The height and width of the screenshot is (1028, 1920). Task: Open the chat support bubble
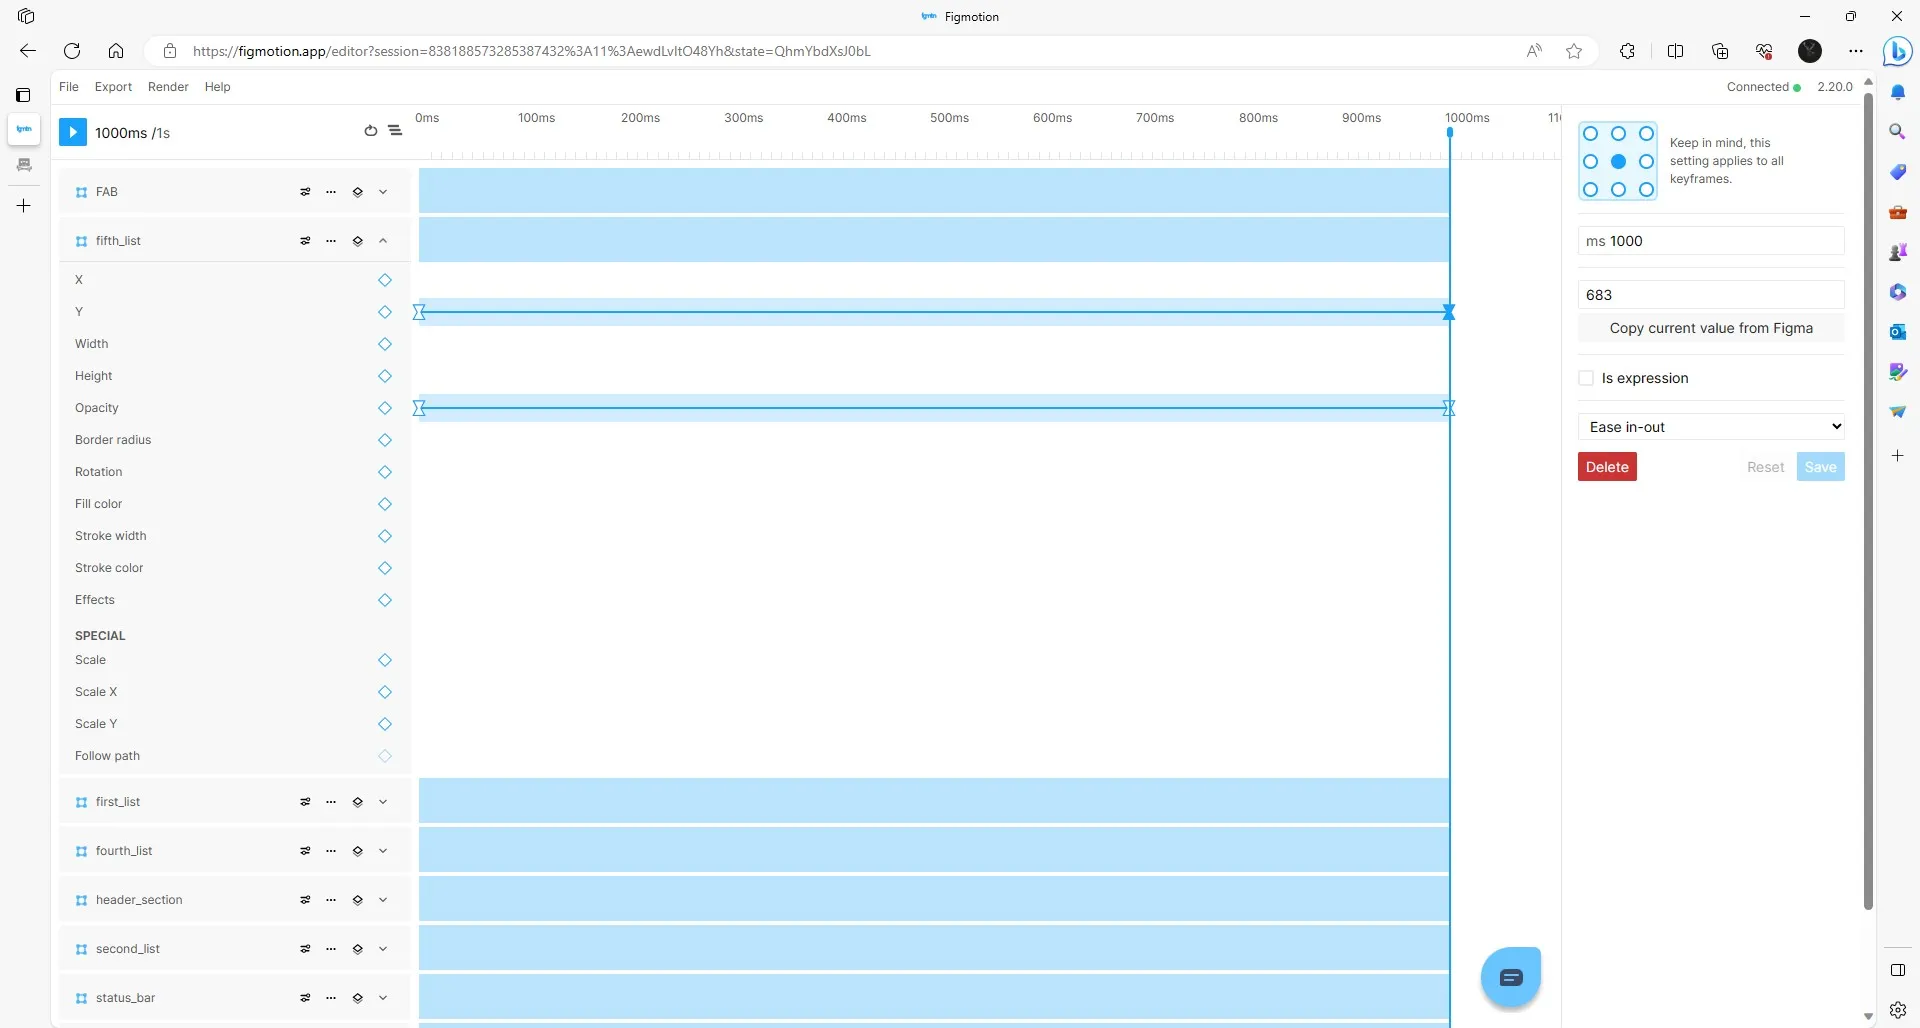(1511, 977)
